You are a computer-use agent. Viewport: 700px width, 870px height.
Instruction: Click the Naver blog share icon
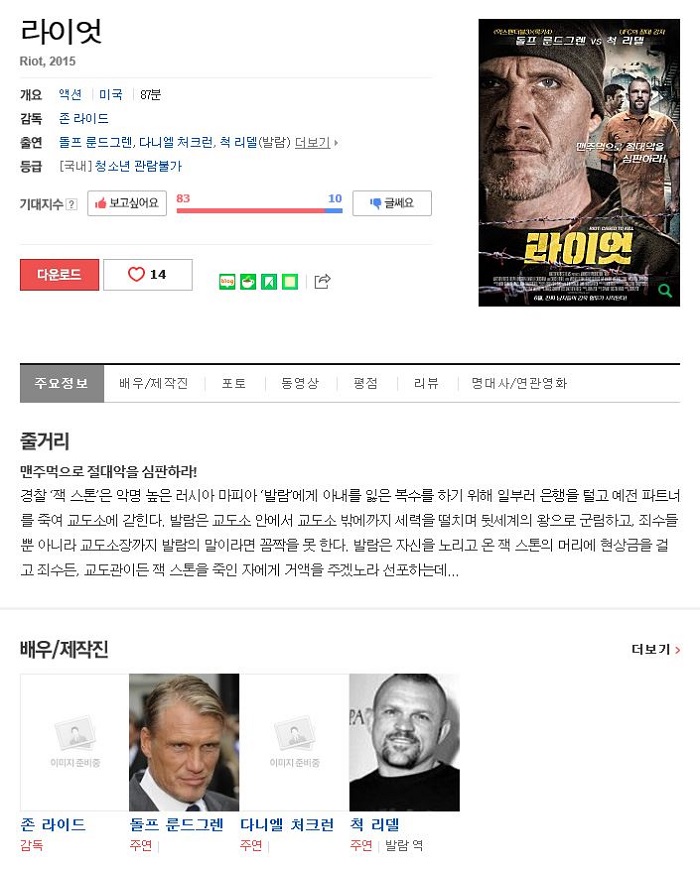click(227, 282)
